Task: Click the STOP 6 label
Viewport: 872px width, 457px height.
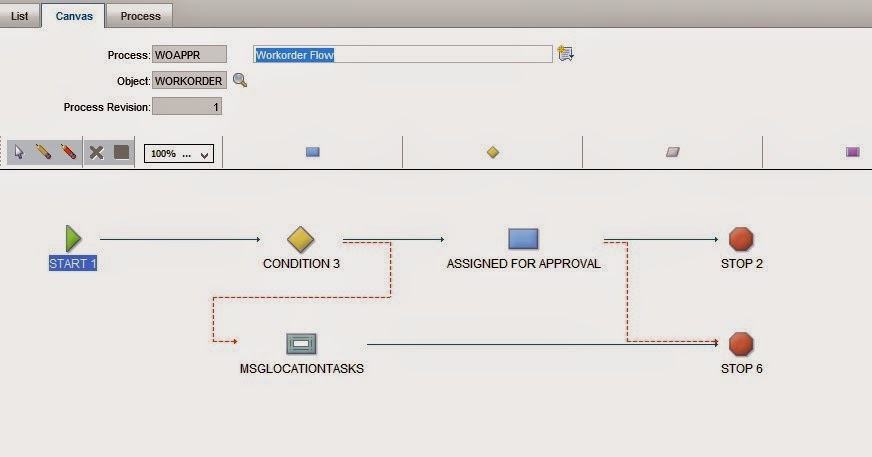Action: point(741,369)
